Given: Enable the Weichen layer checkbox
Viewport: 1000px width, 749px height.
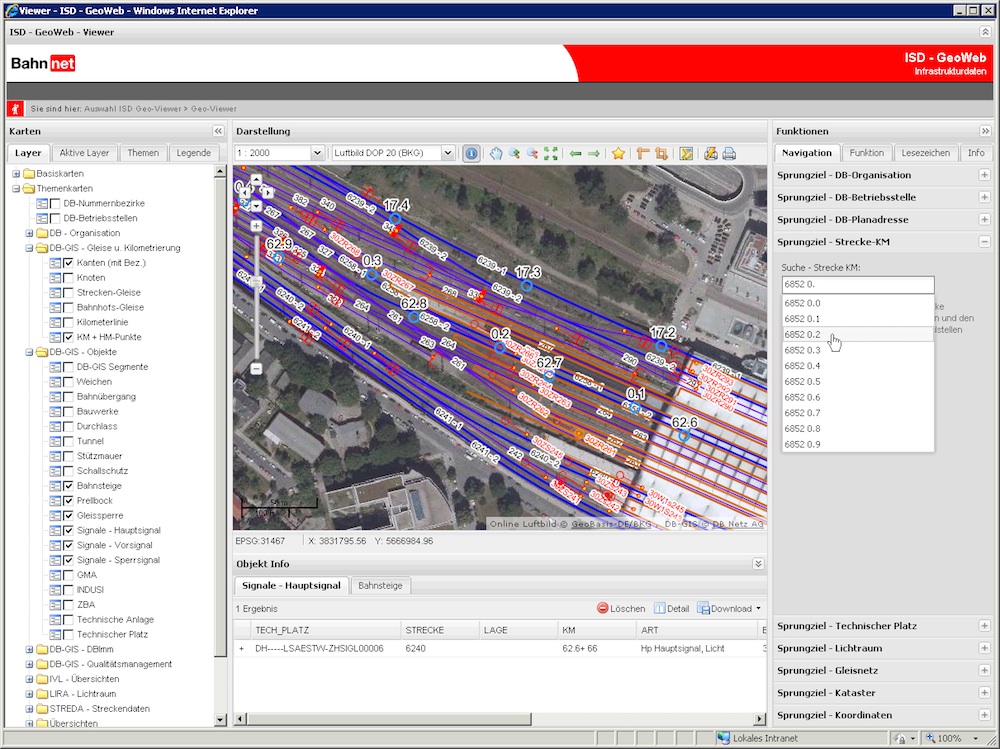Looking at the screenshot, I should [69, 382].
